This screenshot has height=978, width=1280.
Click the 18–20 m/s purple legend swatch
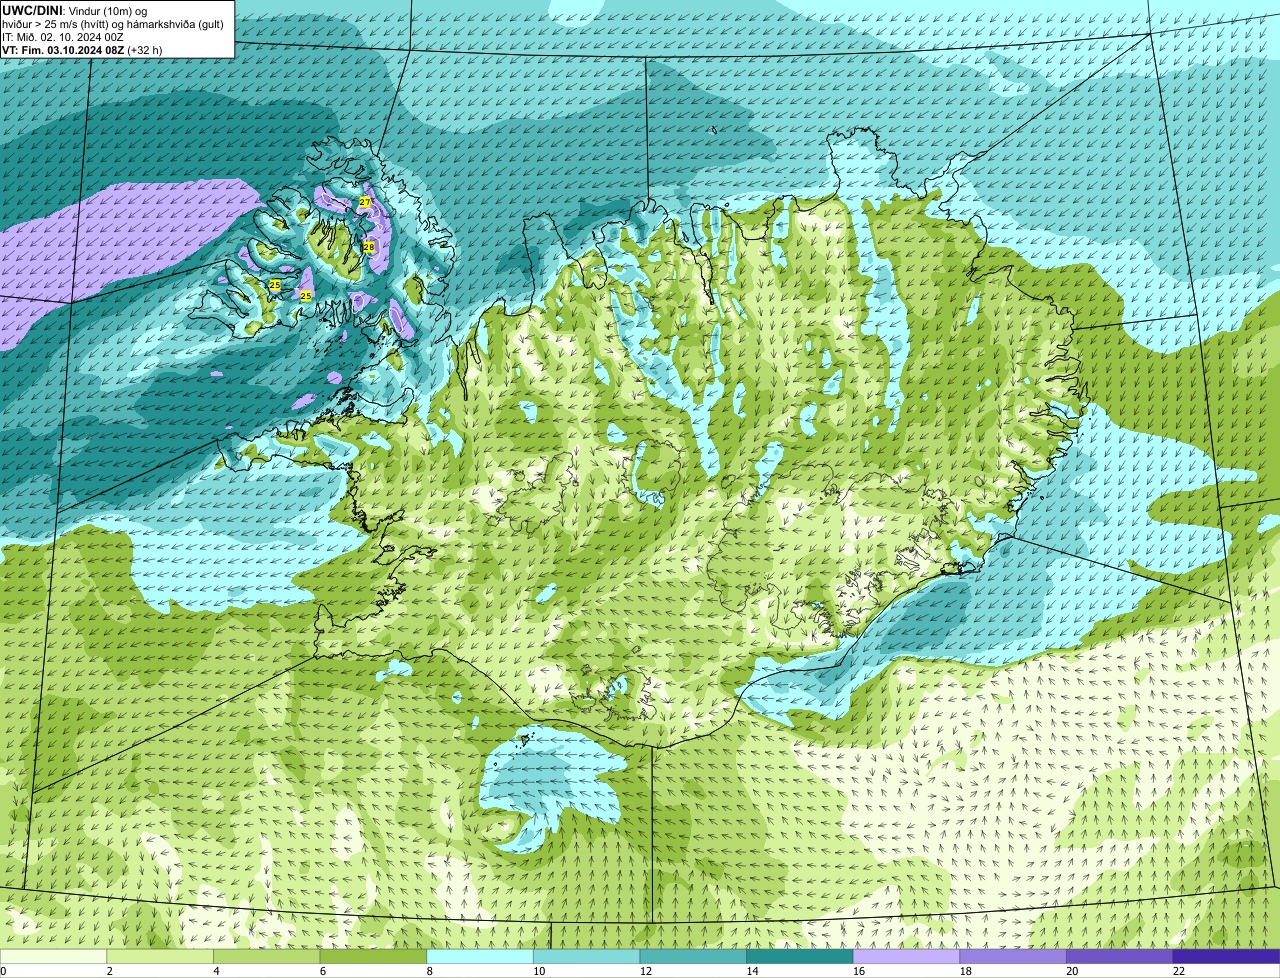point(1012,957)
